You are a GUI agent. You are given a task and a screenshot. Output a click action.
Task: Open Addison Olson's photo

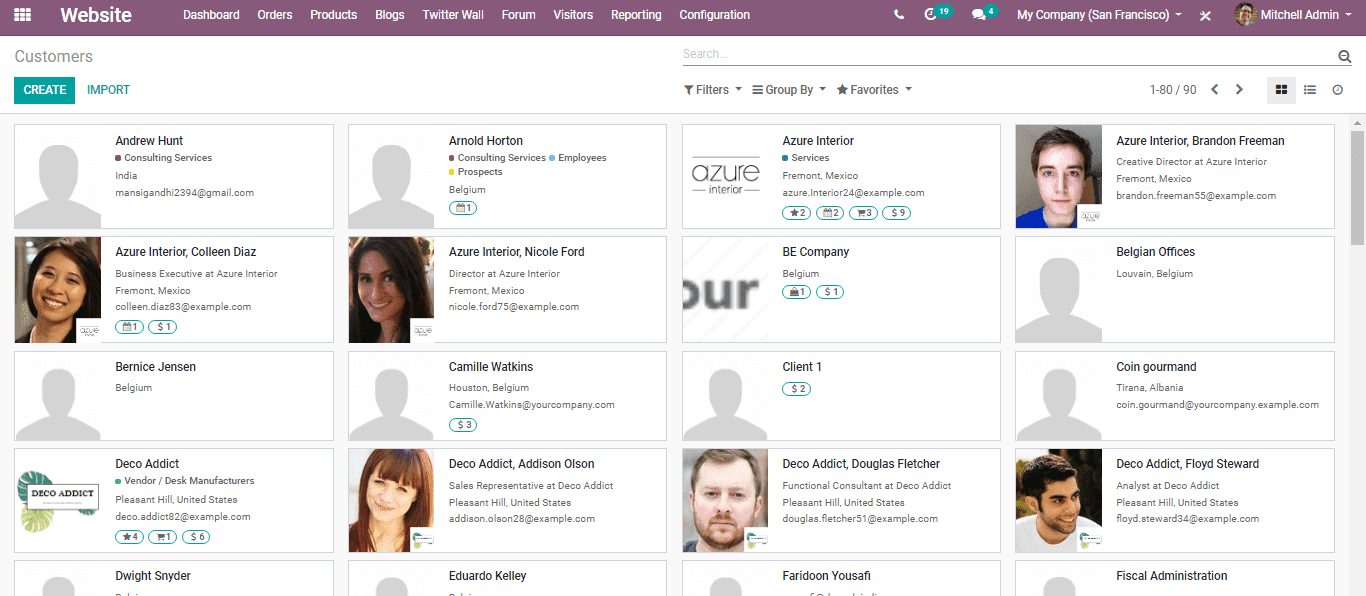pyautogui.click(x=392, y=500)
